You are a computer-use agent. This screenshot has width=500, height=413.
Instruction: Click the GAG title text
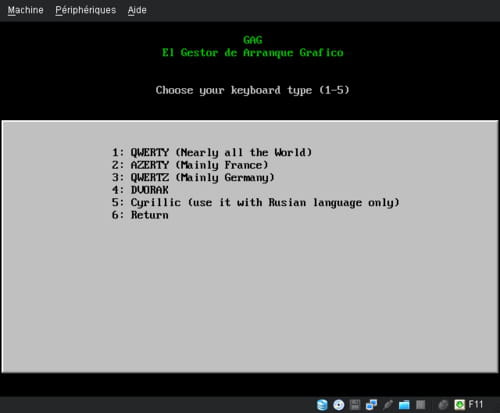[x=253, y=40]
